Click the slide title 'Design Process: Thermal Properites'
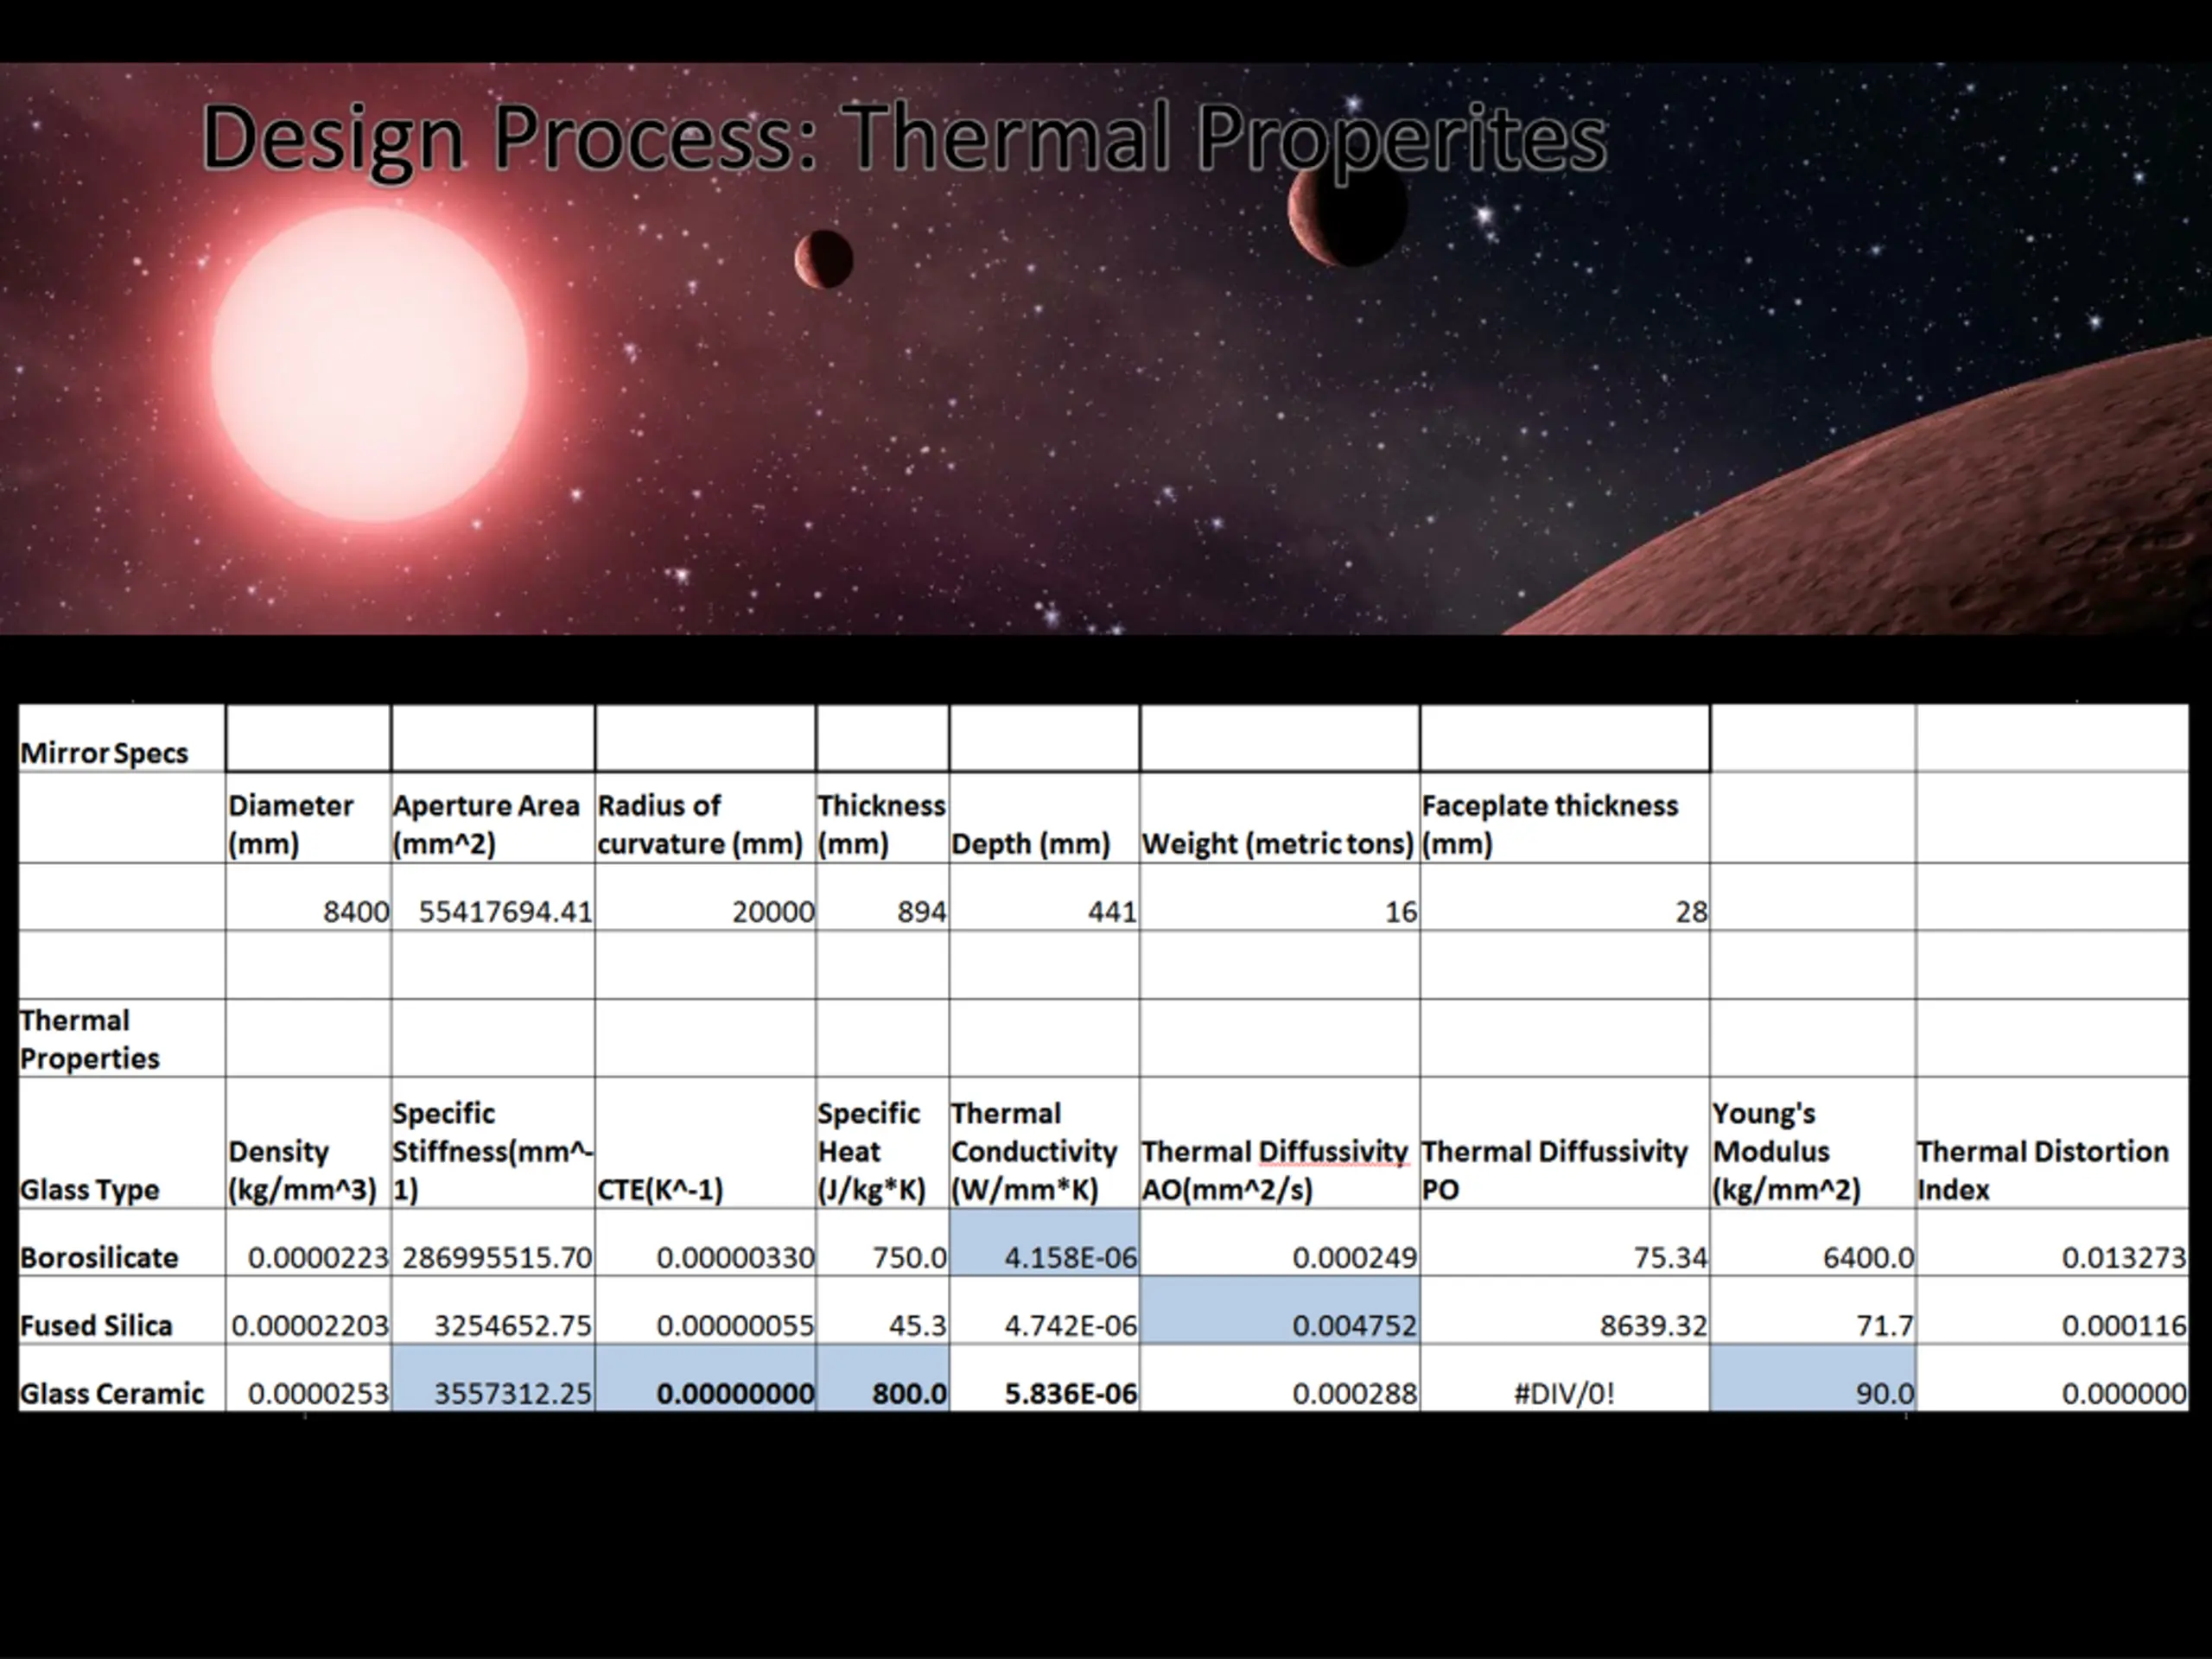The image size is (2212, 1659). [x=904, y=138]
